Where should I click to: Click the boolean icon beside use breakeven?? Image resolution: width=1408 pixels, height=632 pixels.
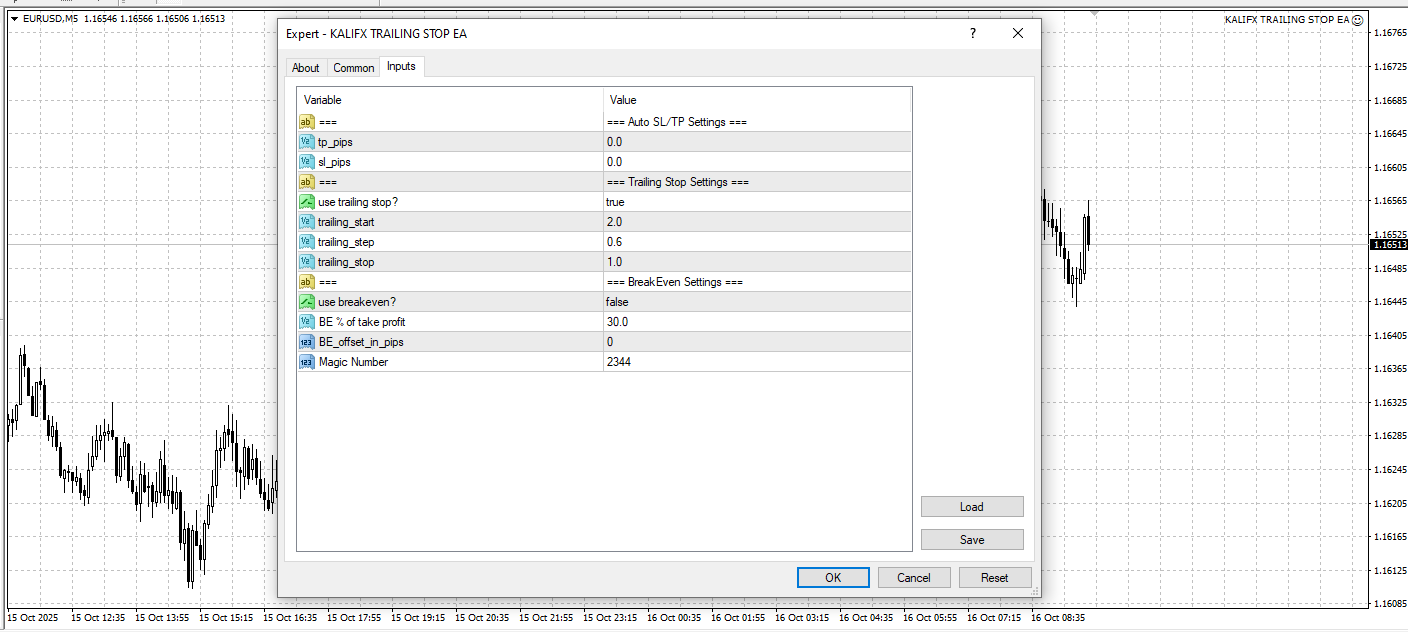307,301
